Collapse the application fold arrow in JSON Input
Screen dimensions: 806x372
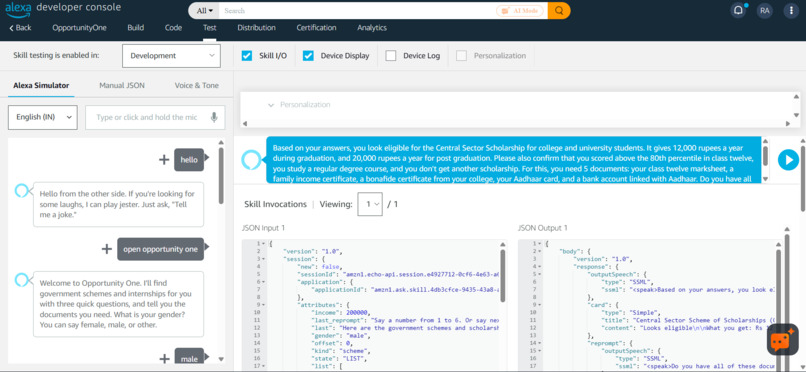[263, 282]
